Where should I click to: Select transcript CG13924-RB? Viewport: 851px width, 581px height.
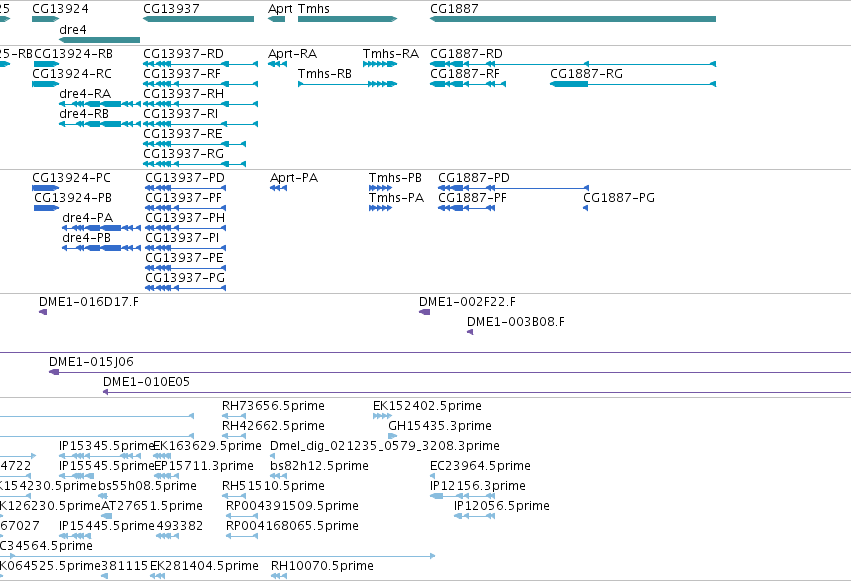[74, 54]
